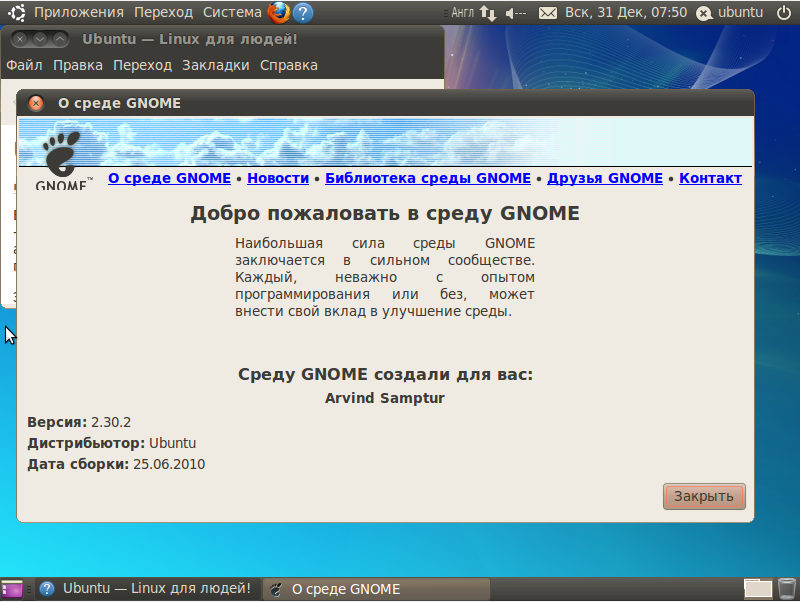Click the heading Добро пожаловать в среду GNOME
The image size is (800, 602).
click(x=385, y=213)
